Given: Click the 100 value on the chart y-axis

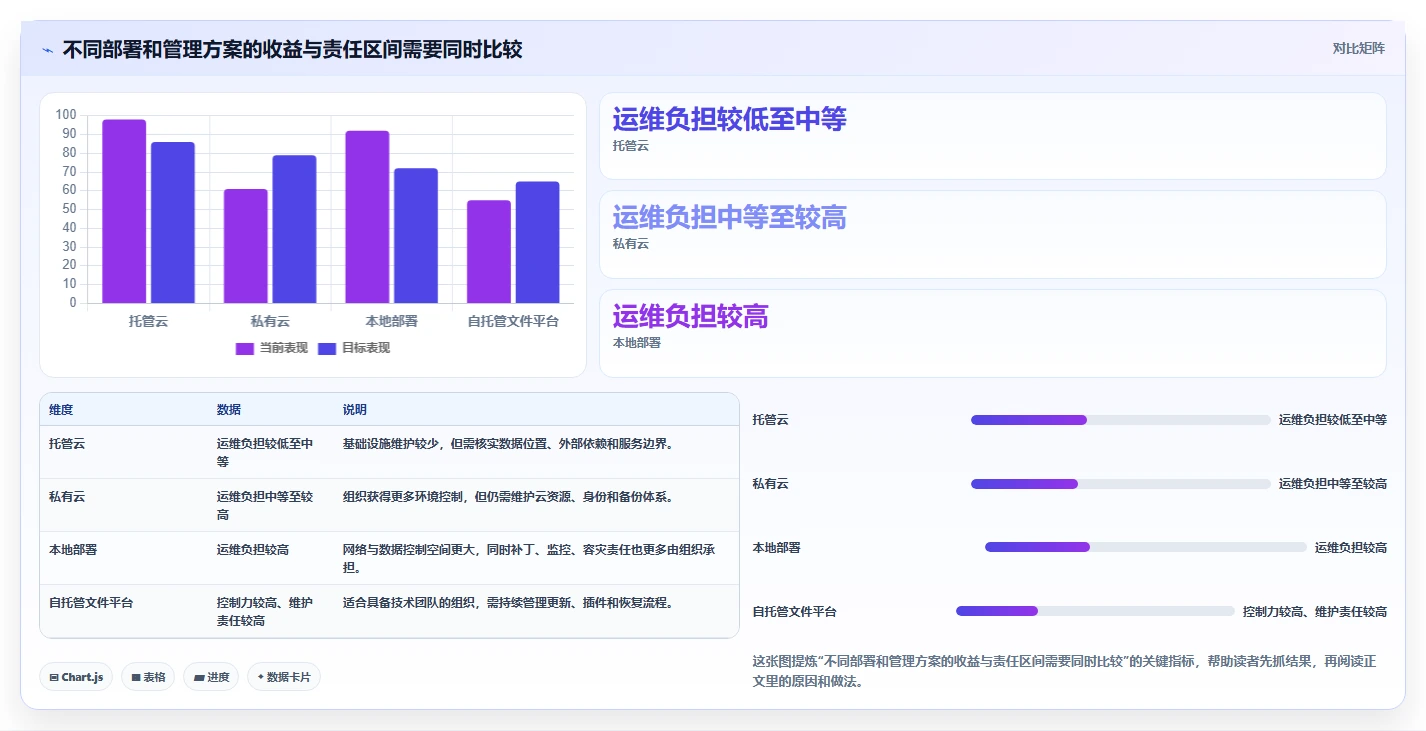Looking at the screenshot, I should point(66,115).
